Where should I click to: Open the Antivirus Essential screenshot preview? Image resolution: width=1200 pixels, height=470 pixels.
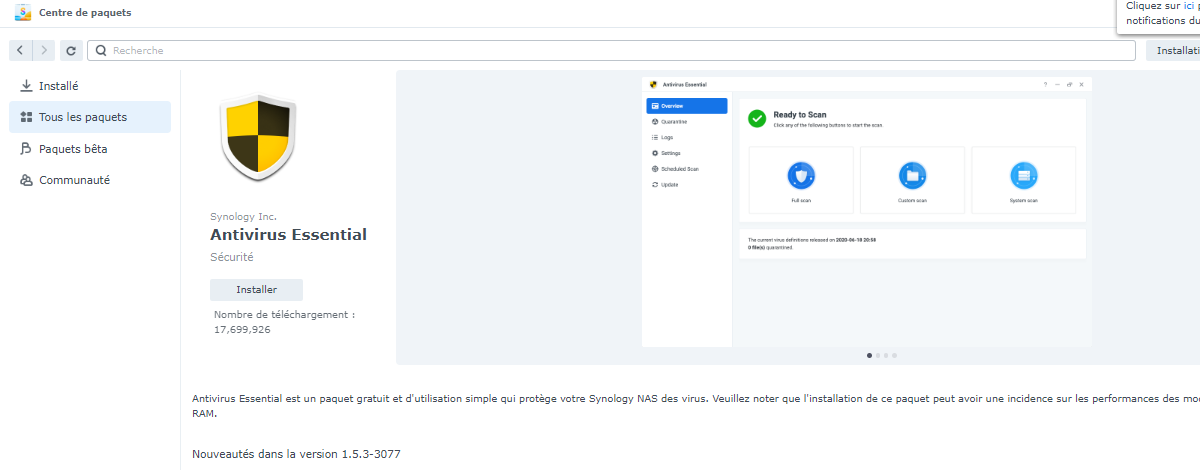click(x=867, y=211)
